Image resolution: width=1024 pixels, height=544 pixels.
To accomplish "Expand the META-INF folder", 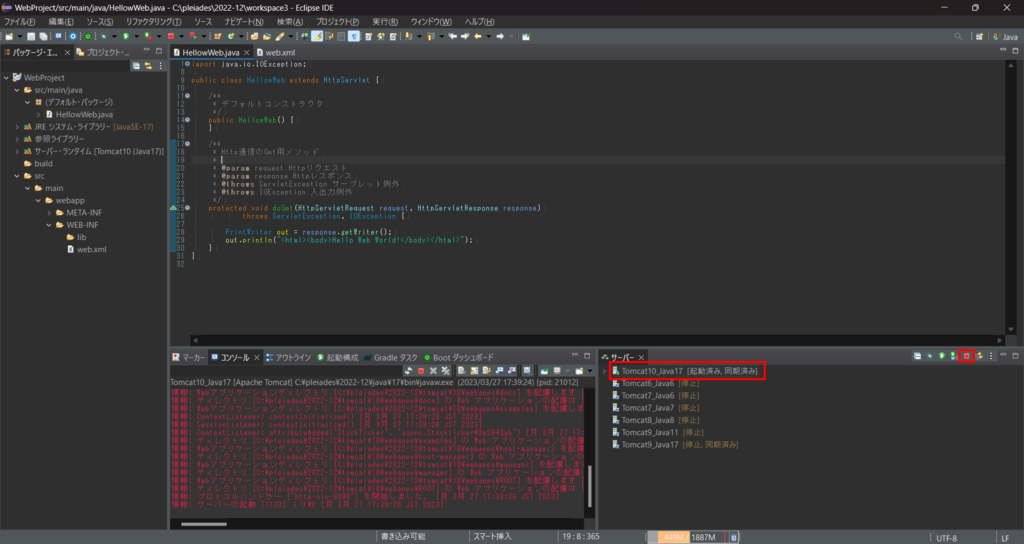I will (47, 212).
